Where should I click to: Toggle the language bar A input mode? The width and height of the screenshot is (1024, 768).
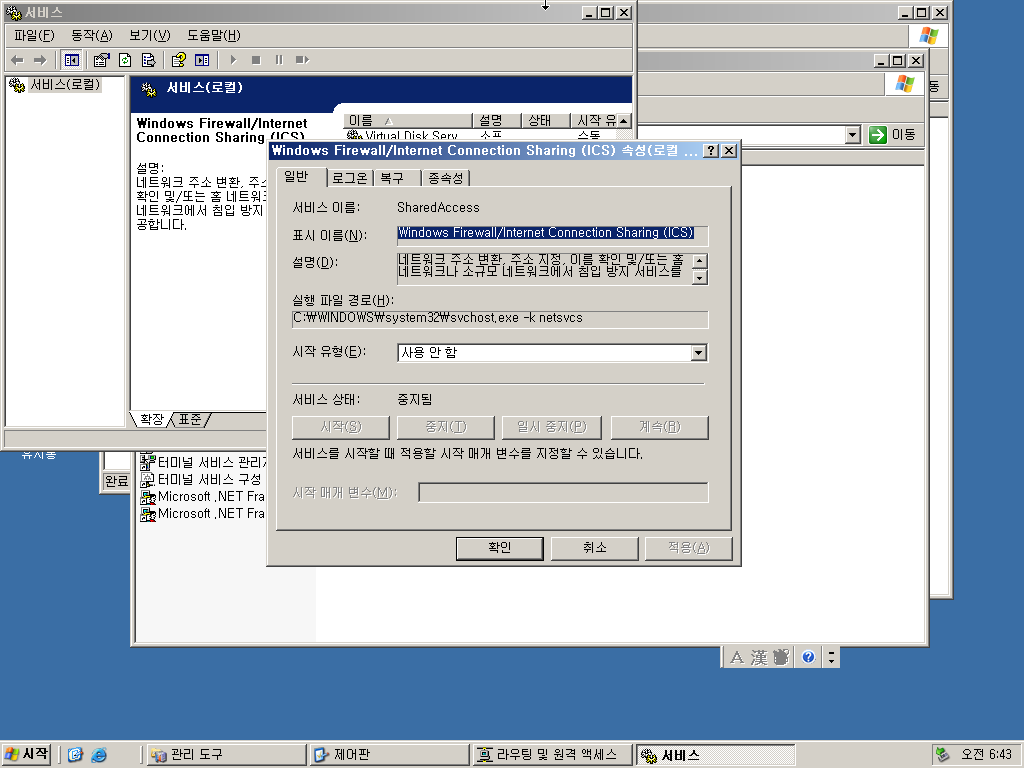[x=737, y=657]
